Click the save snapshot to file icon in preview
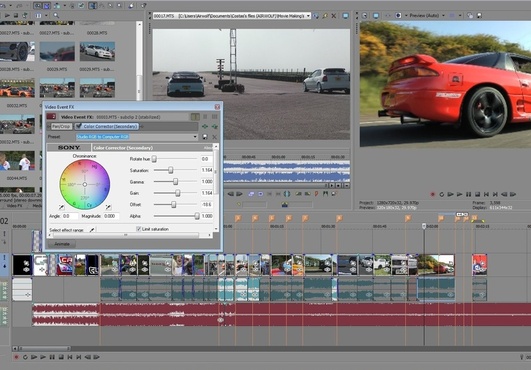 [x=479, y=16]
